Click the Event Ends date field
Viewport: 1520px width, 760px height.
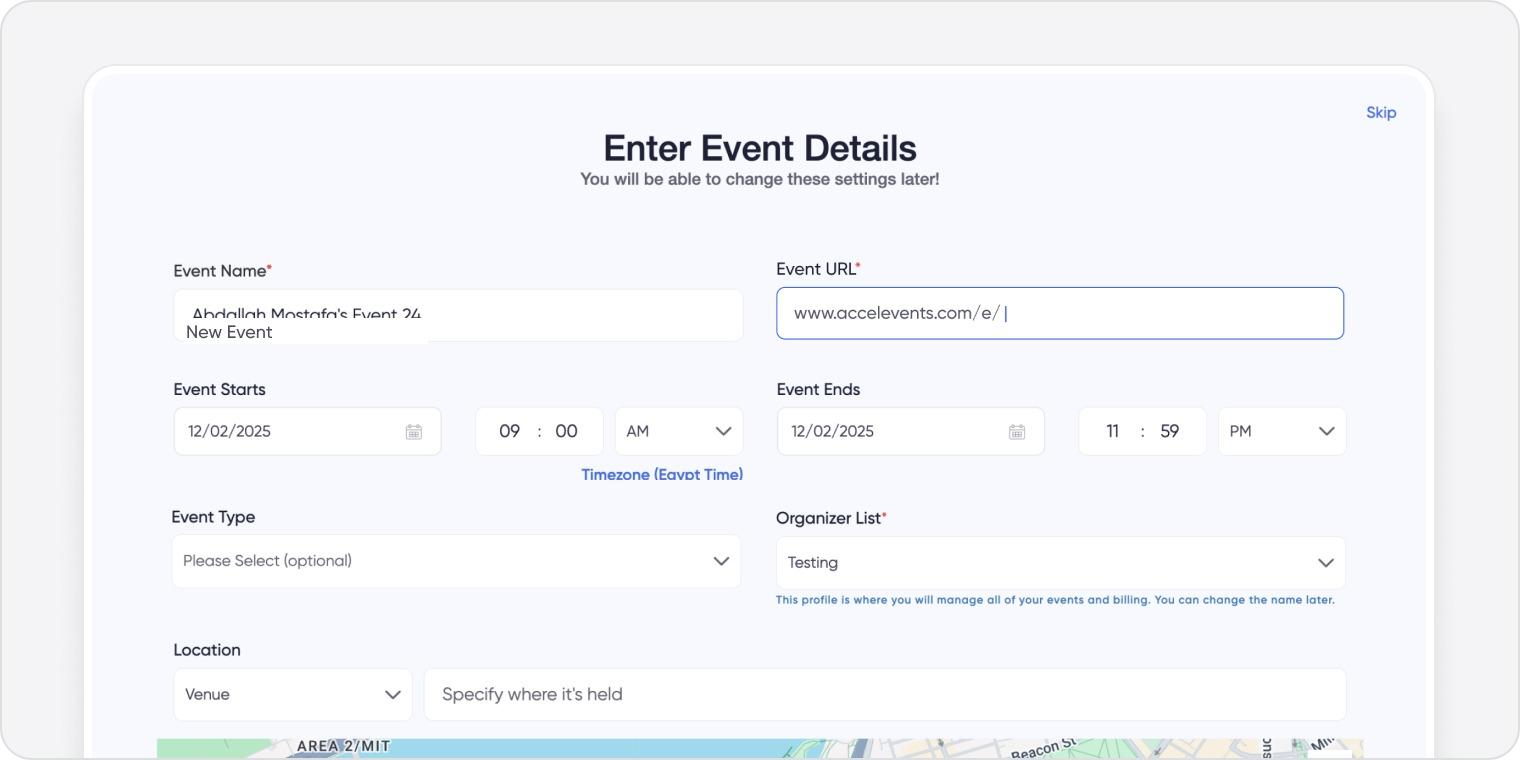click(x=910, y=431)
